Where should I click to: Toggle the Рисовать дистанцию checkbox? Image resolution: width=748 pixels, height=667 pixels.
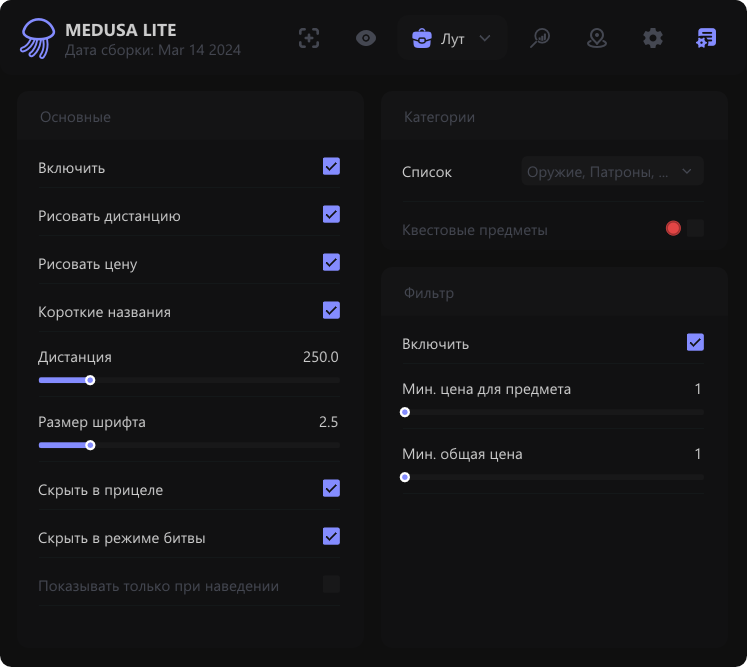[x=331, y=215]
